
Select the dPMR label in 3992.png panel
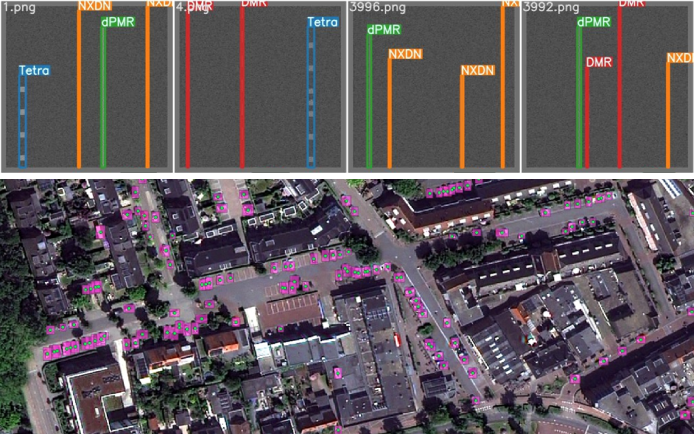(x=594, y=22)
